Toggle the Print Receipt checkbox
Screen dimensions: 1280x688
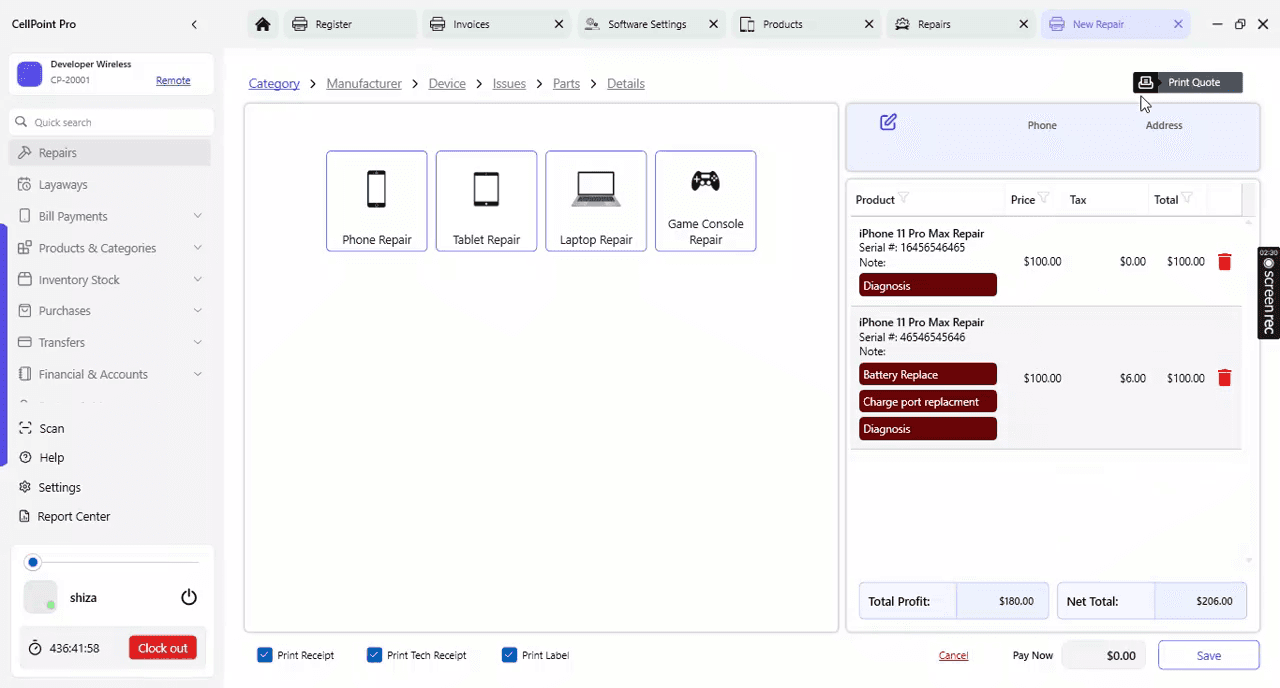tap(264, 655)
